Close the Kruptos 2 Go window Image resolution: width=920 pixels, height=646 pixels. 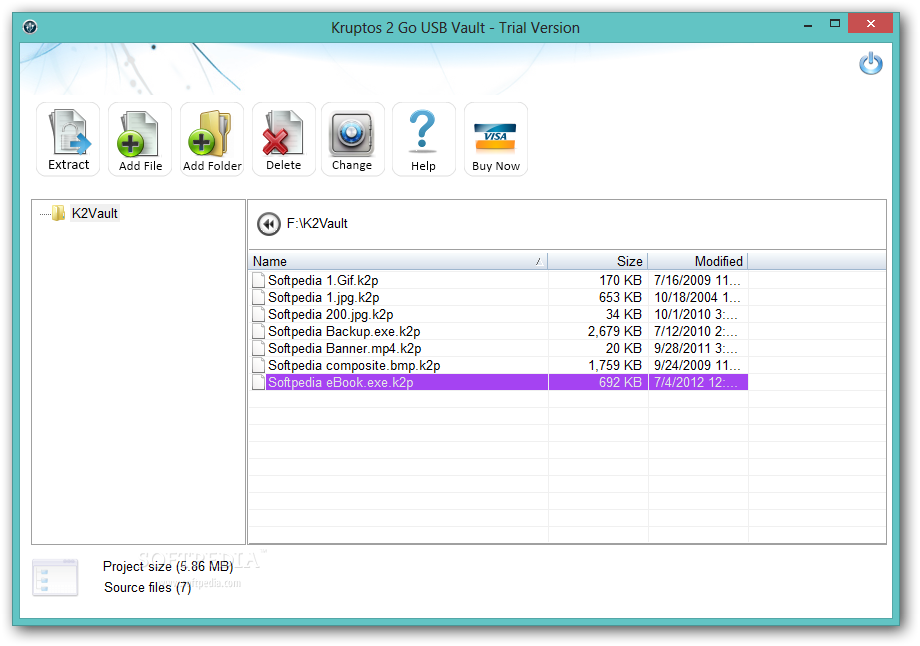tap(870, 24)
